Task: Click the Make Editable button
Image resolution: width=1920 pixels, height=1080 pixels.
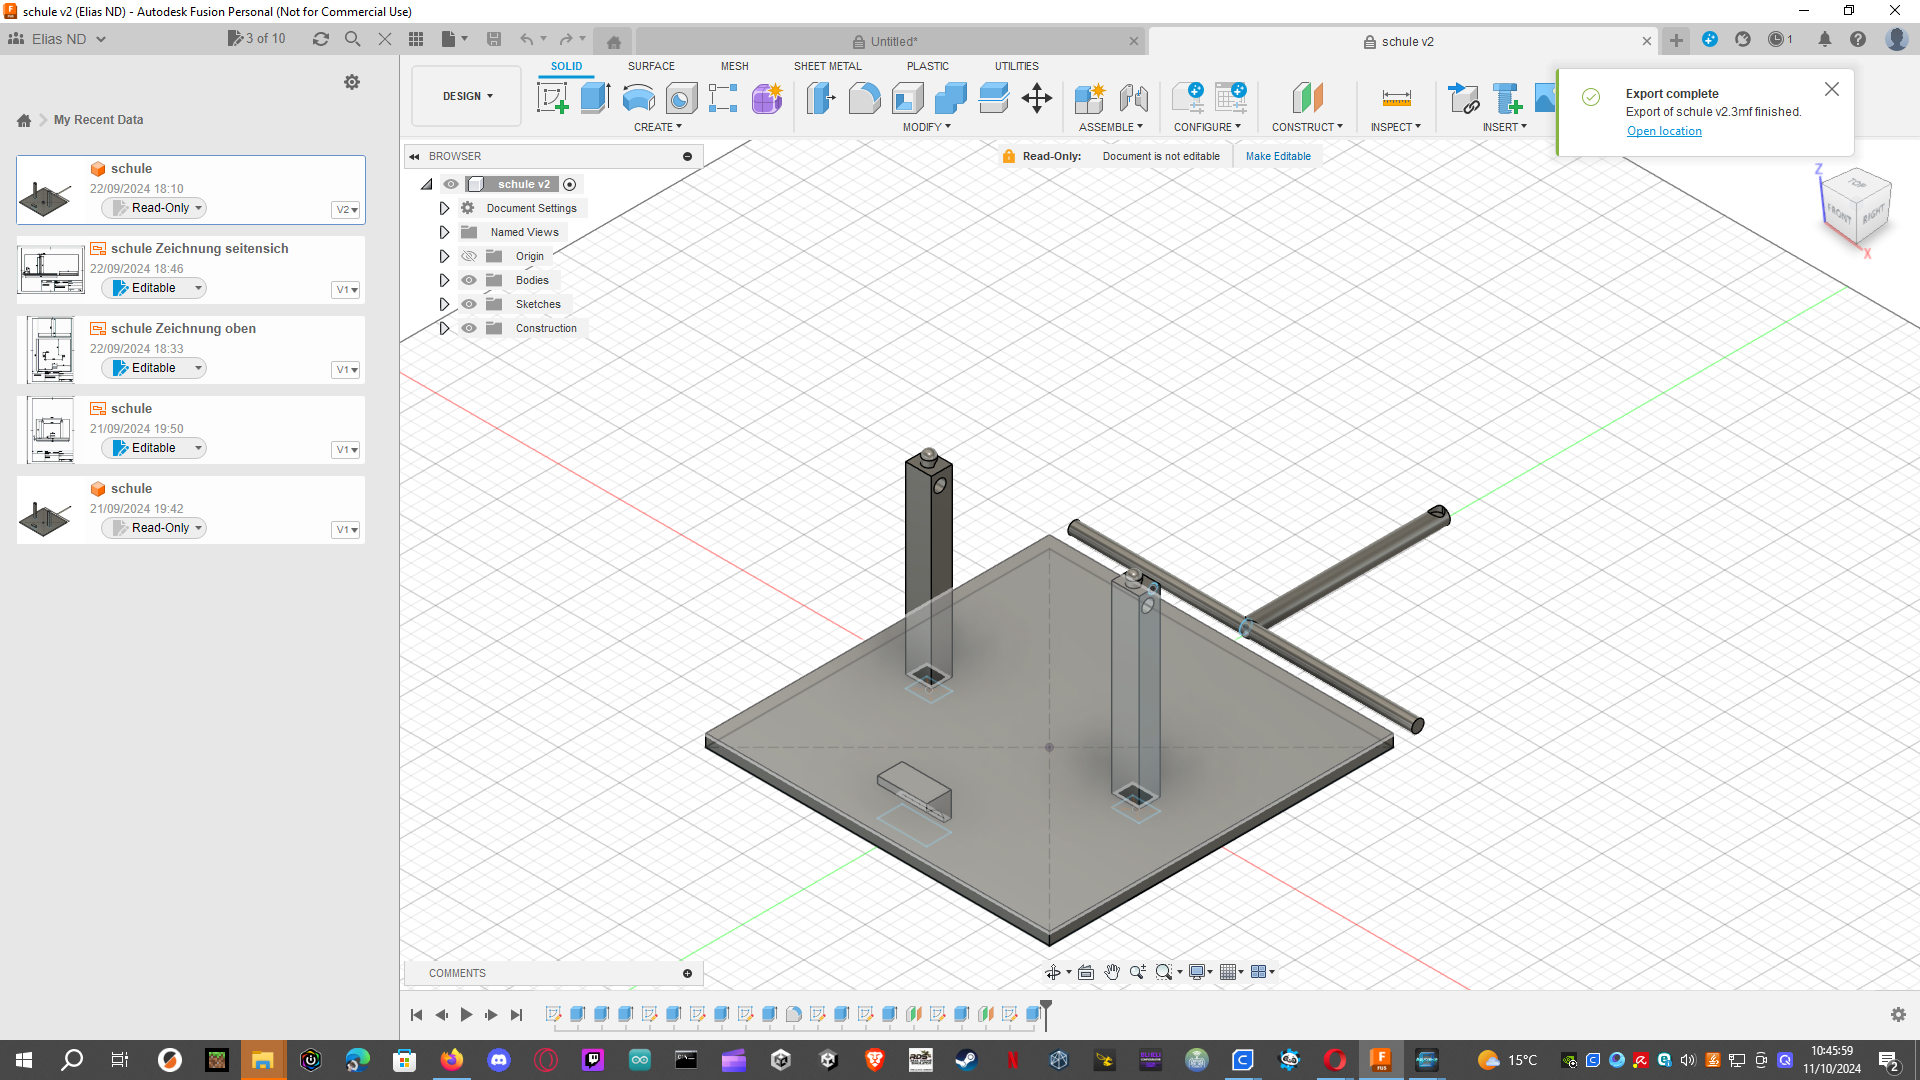Action: (1278, 156)
